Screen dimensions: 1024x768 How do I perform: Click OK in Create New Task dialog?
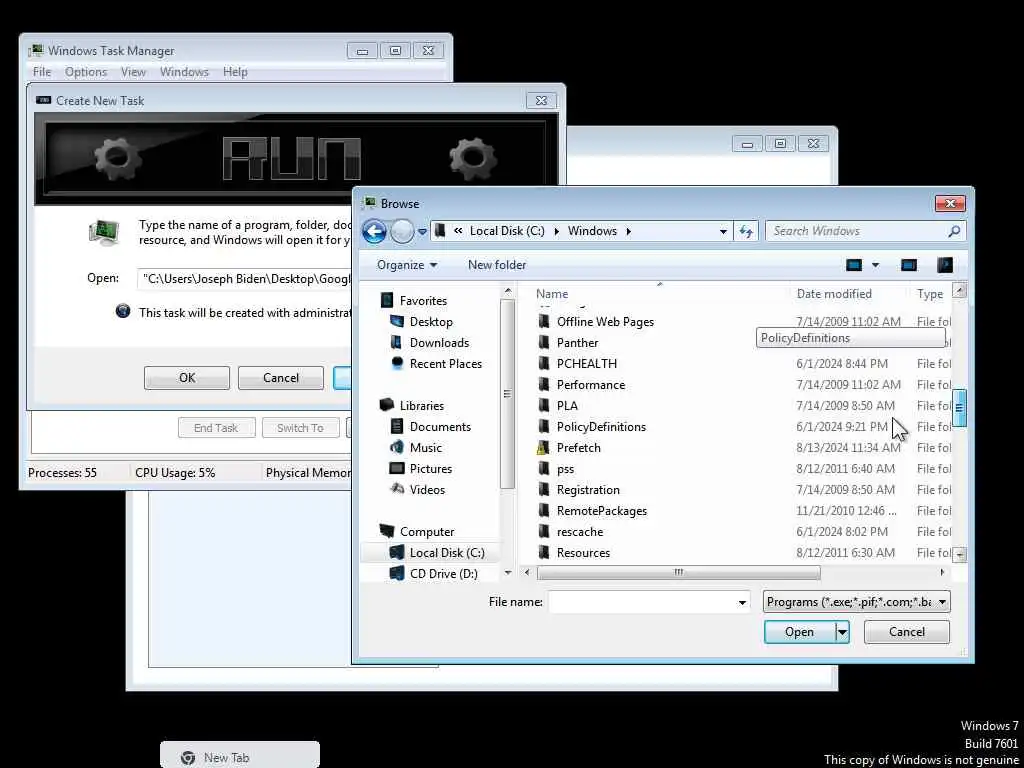click(187, 378)
